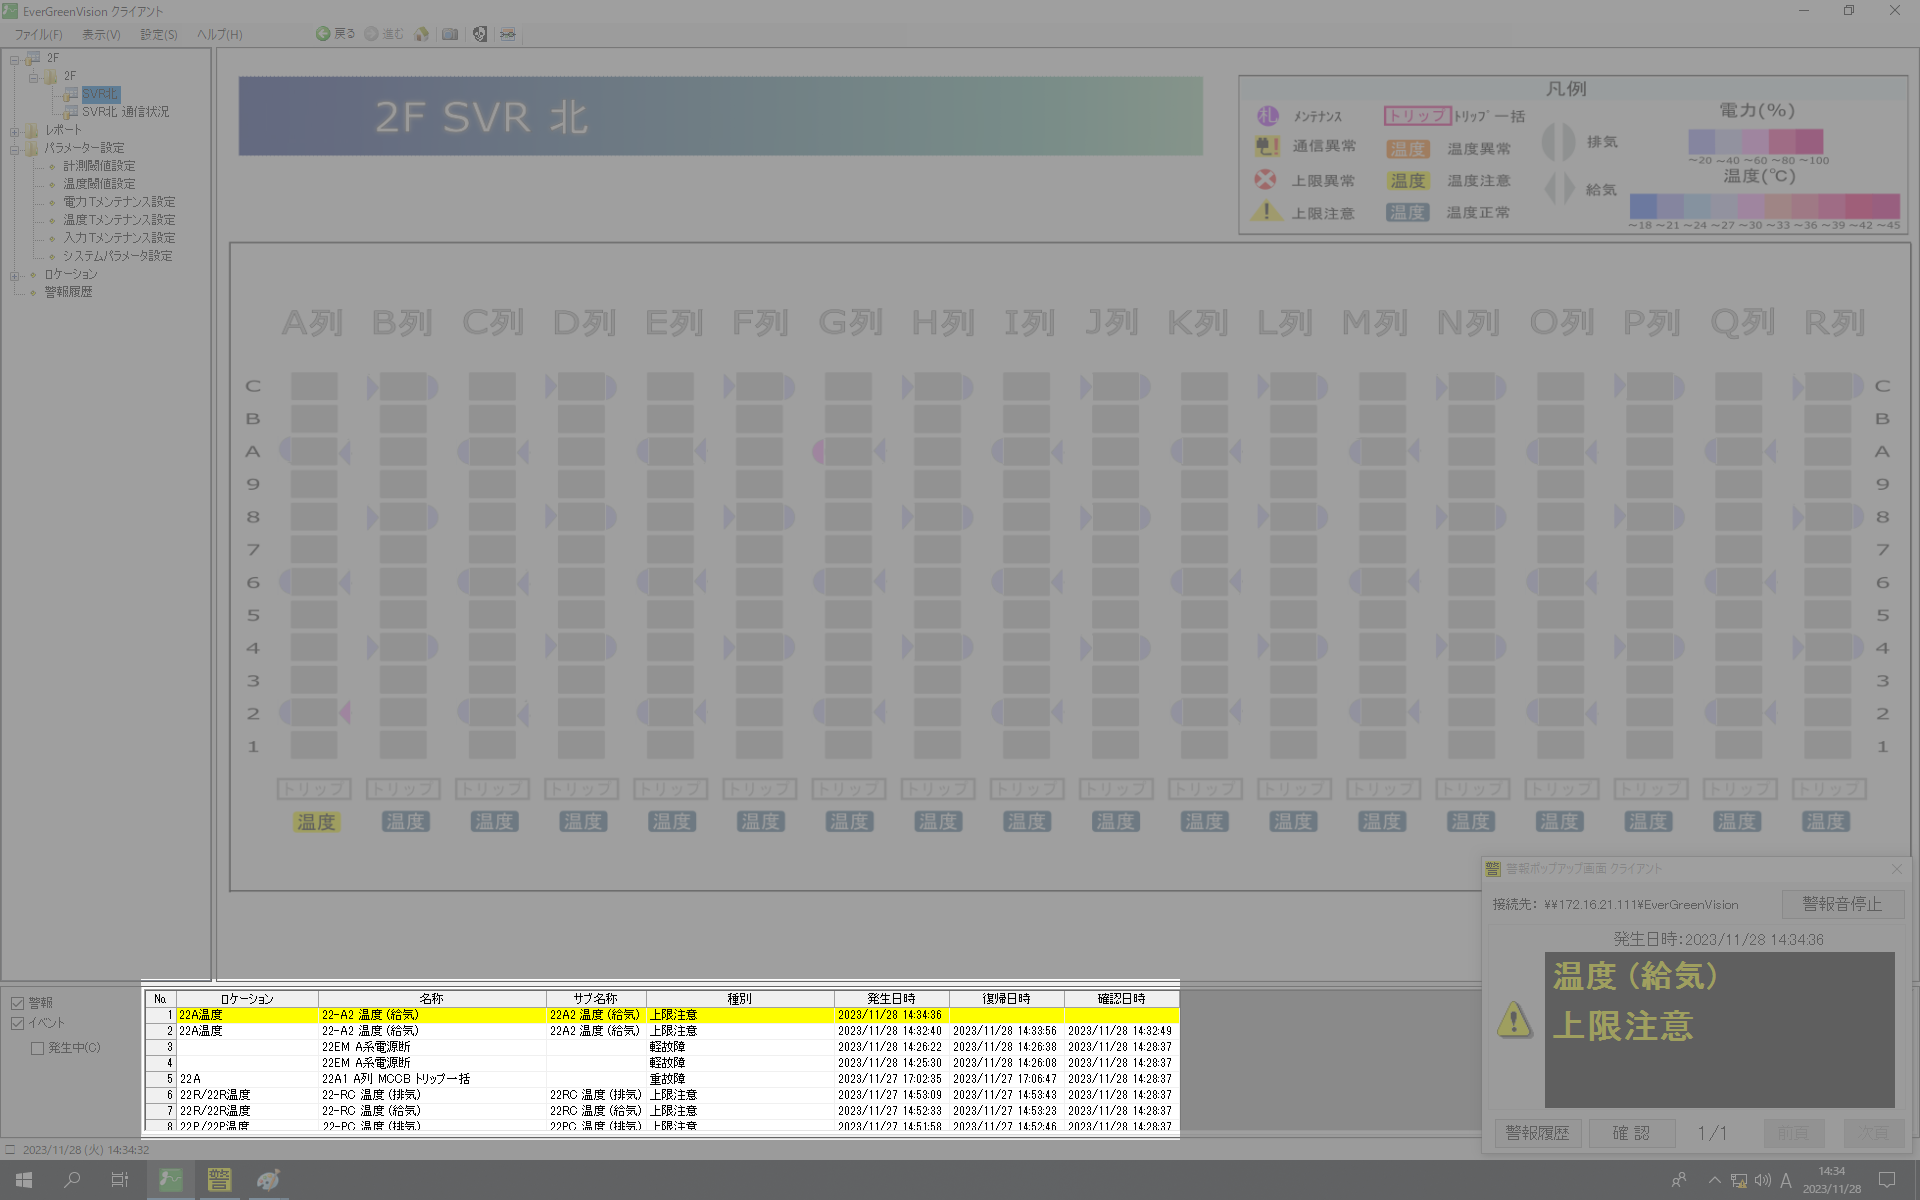Open the Windows notification center
This screenshot has width=1920, height=1200.
[x=1887, y=1180]
